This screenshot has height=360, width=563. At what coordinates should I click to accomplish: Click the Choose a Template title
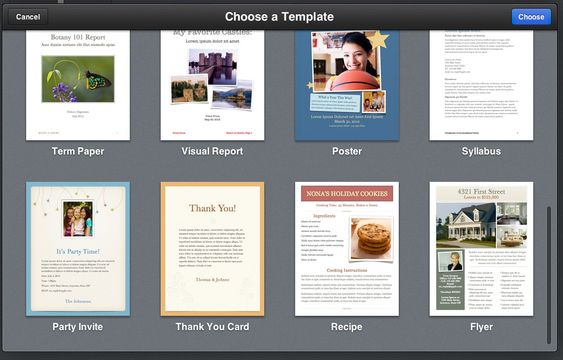point(279,17)
